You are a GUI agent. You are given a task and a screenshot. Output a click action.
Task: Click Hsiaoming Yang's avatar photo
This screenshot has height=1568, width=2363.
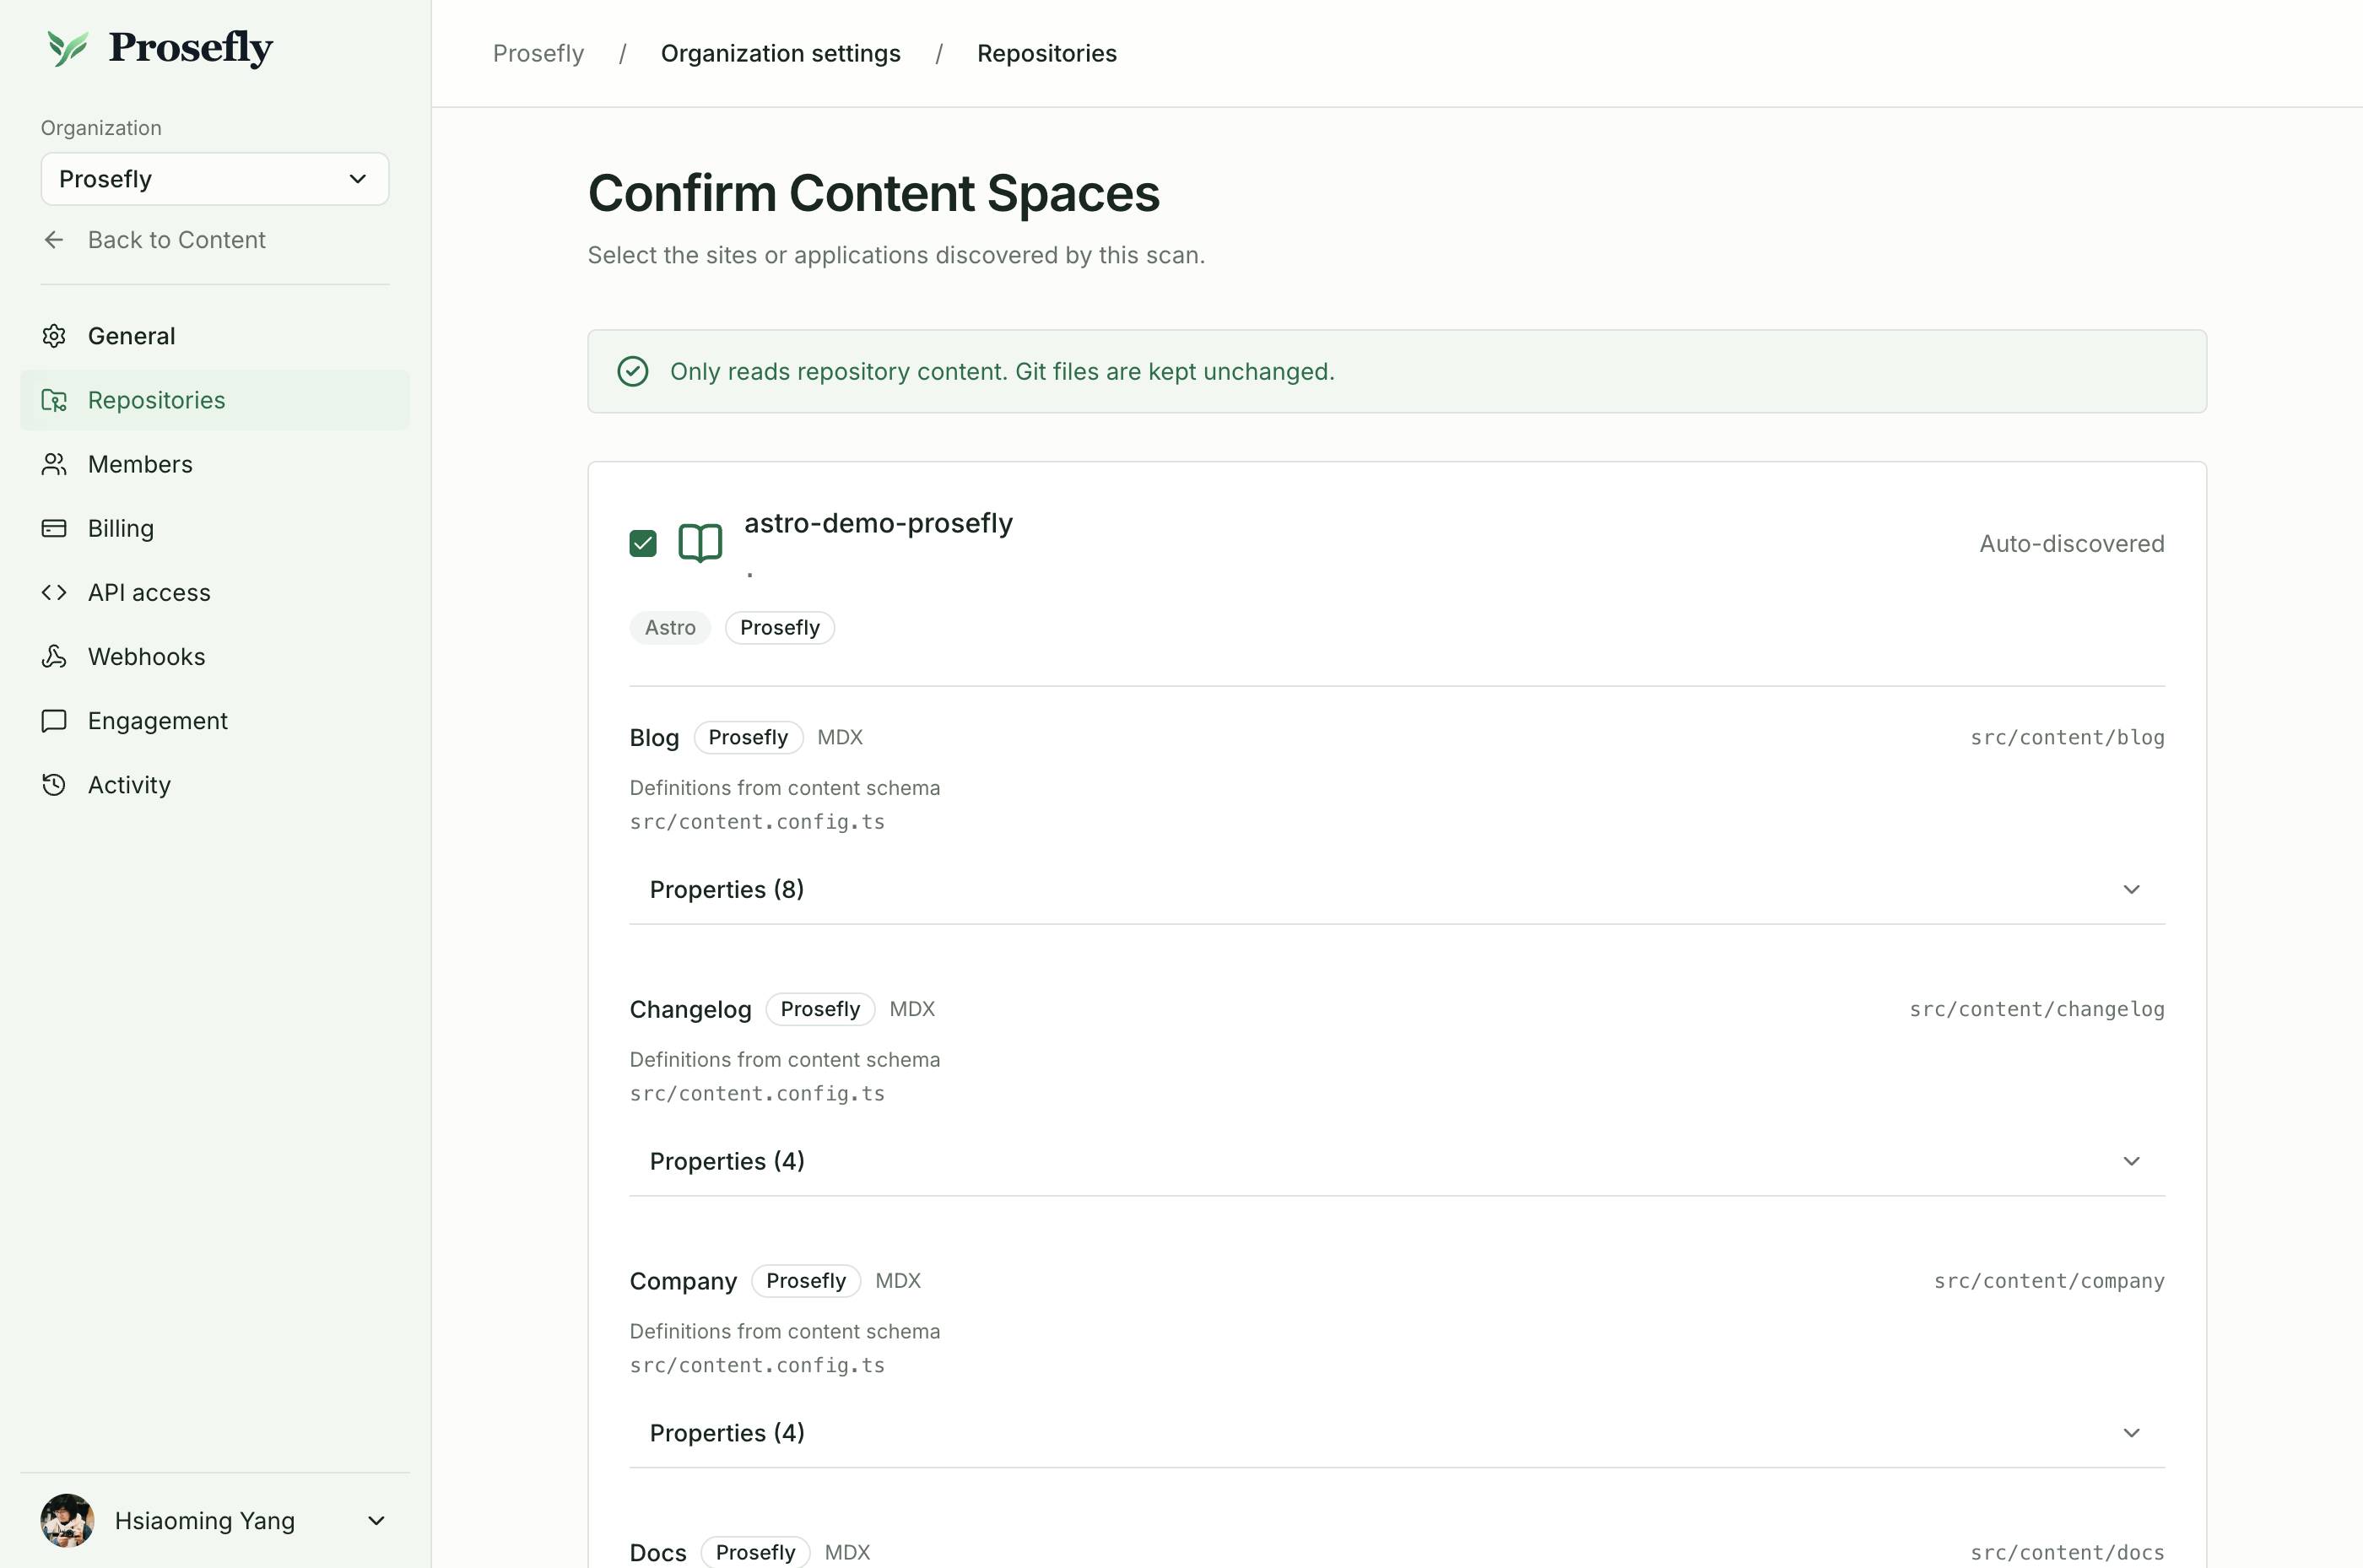point(68,1520)
